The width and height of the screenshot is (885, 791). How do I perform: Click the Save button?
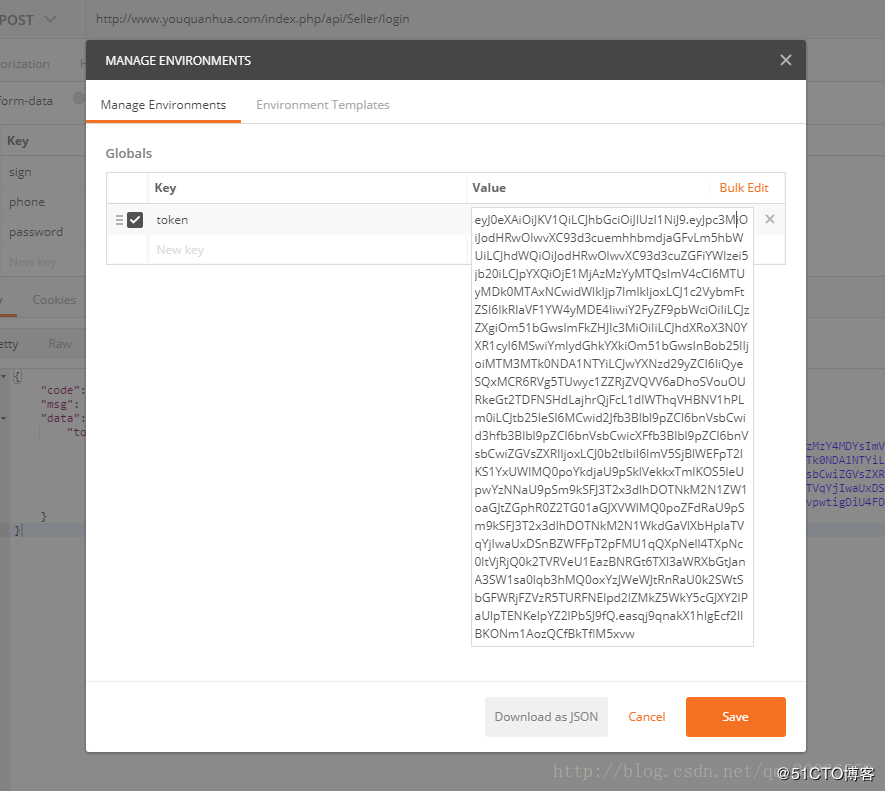coord(735,717)
